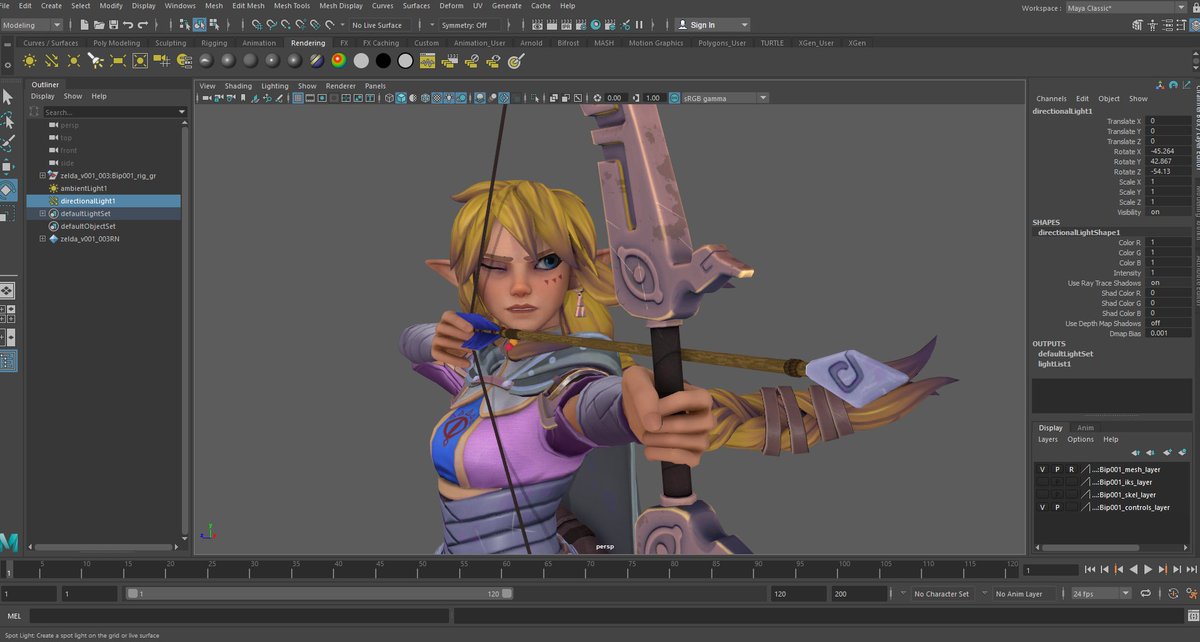Open the Symmetry: Off dropdown
Viewport: 1200px width, 642px height.
[x=469, y=24]
